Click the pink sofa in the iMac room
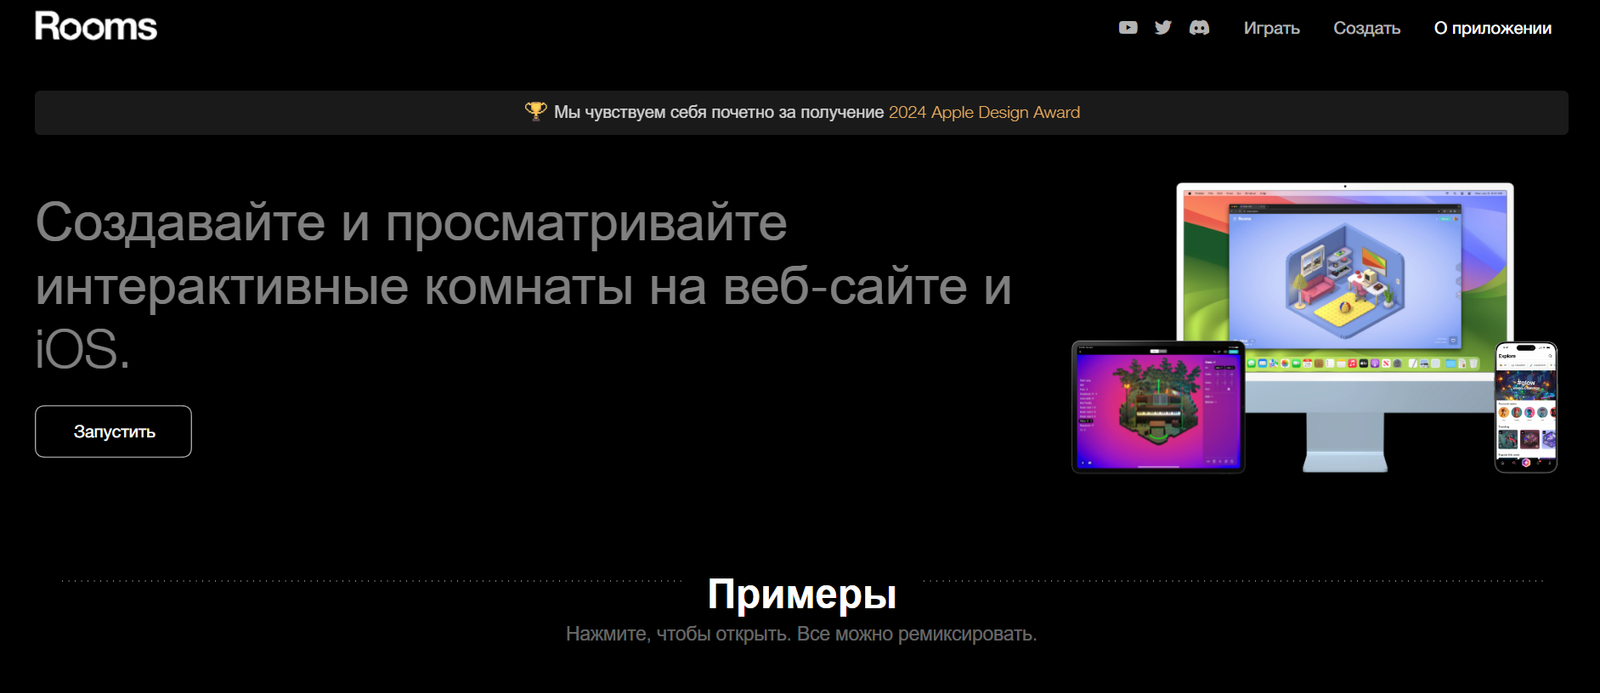The height and width of the screenshot is (693, 1600). click(1318, 288)
